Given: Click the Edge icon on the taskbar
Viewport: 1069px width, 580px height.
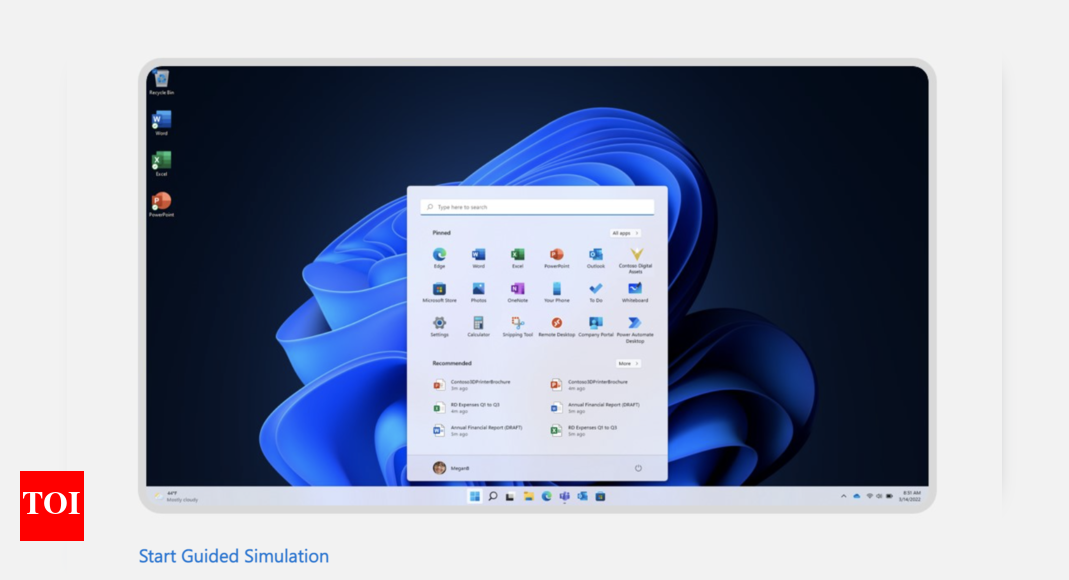Looking at the screenshot, I should tap(546, 496).
